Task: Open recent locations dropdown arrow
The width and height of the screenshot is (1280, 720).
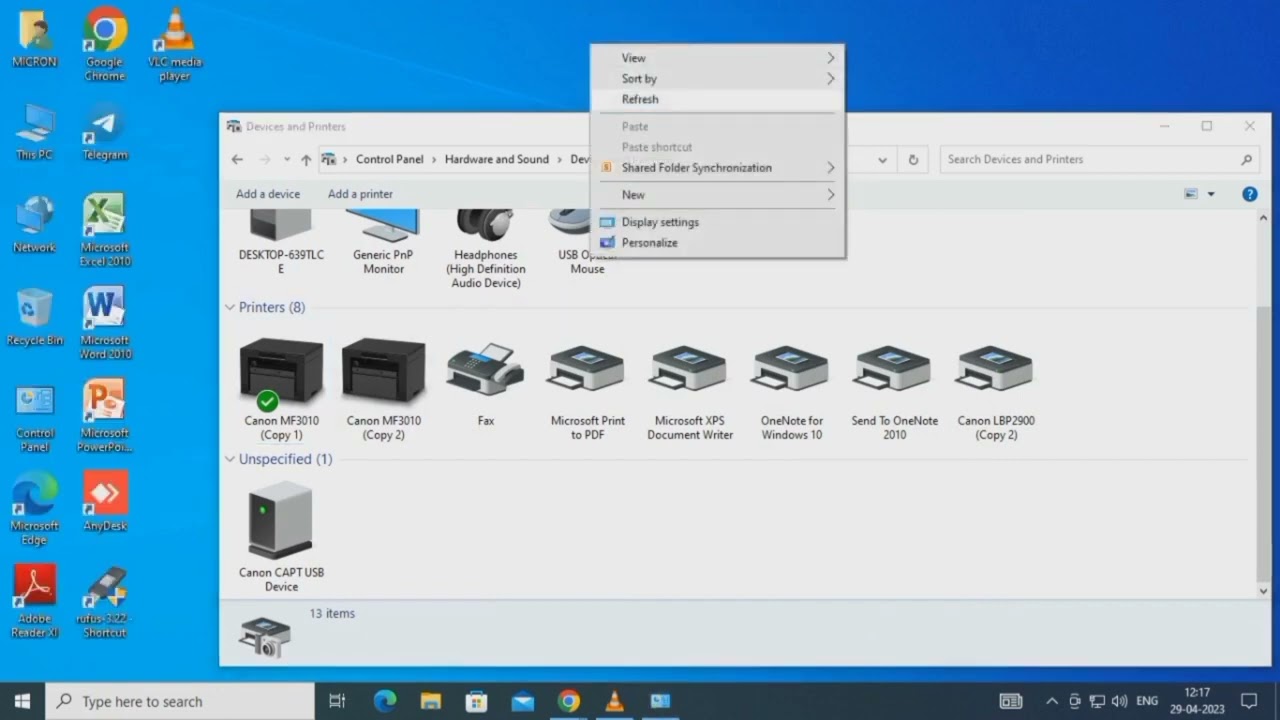Action: click(x=287, y=160)
